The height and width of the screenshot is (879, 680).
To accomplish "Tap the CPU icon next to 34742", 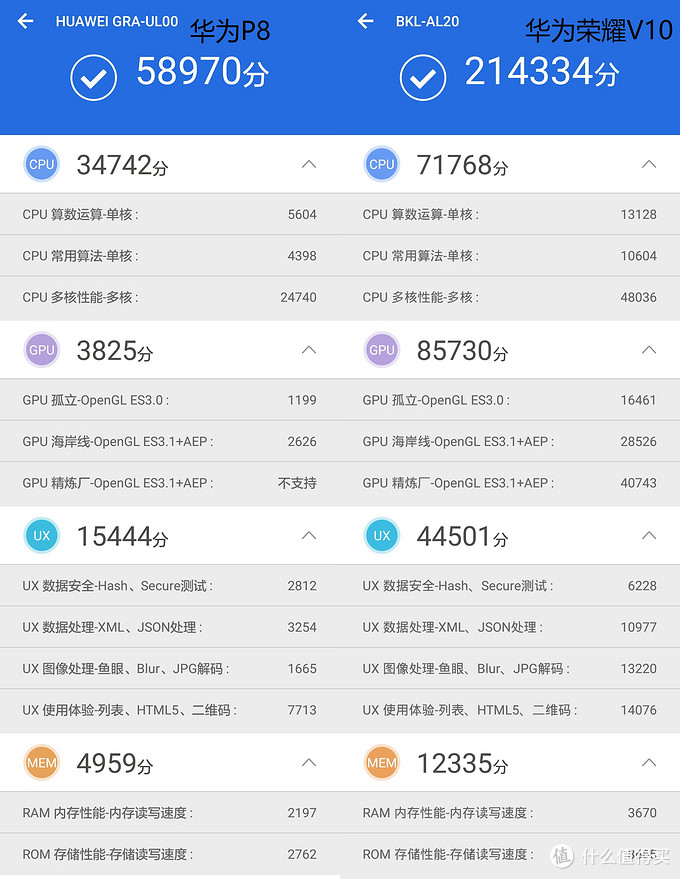I will pyautogui.click(x=41, y=164).
